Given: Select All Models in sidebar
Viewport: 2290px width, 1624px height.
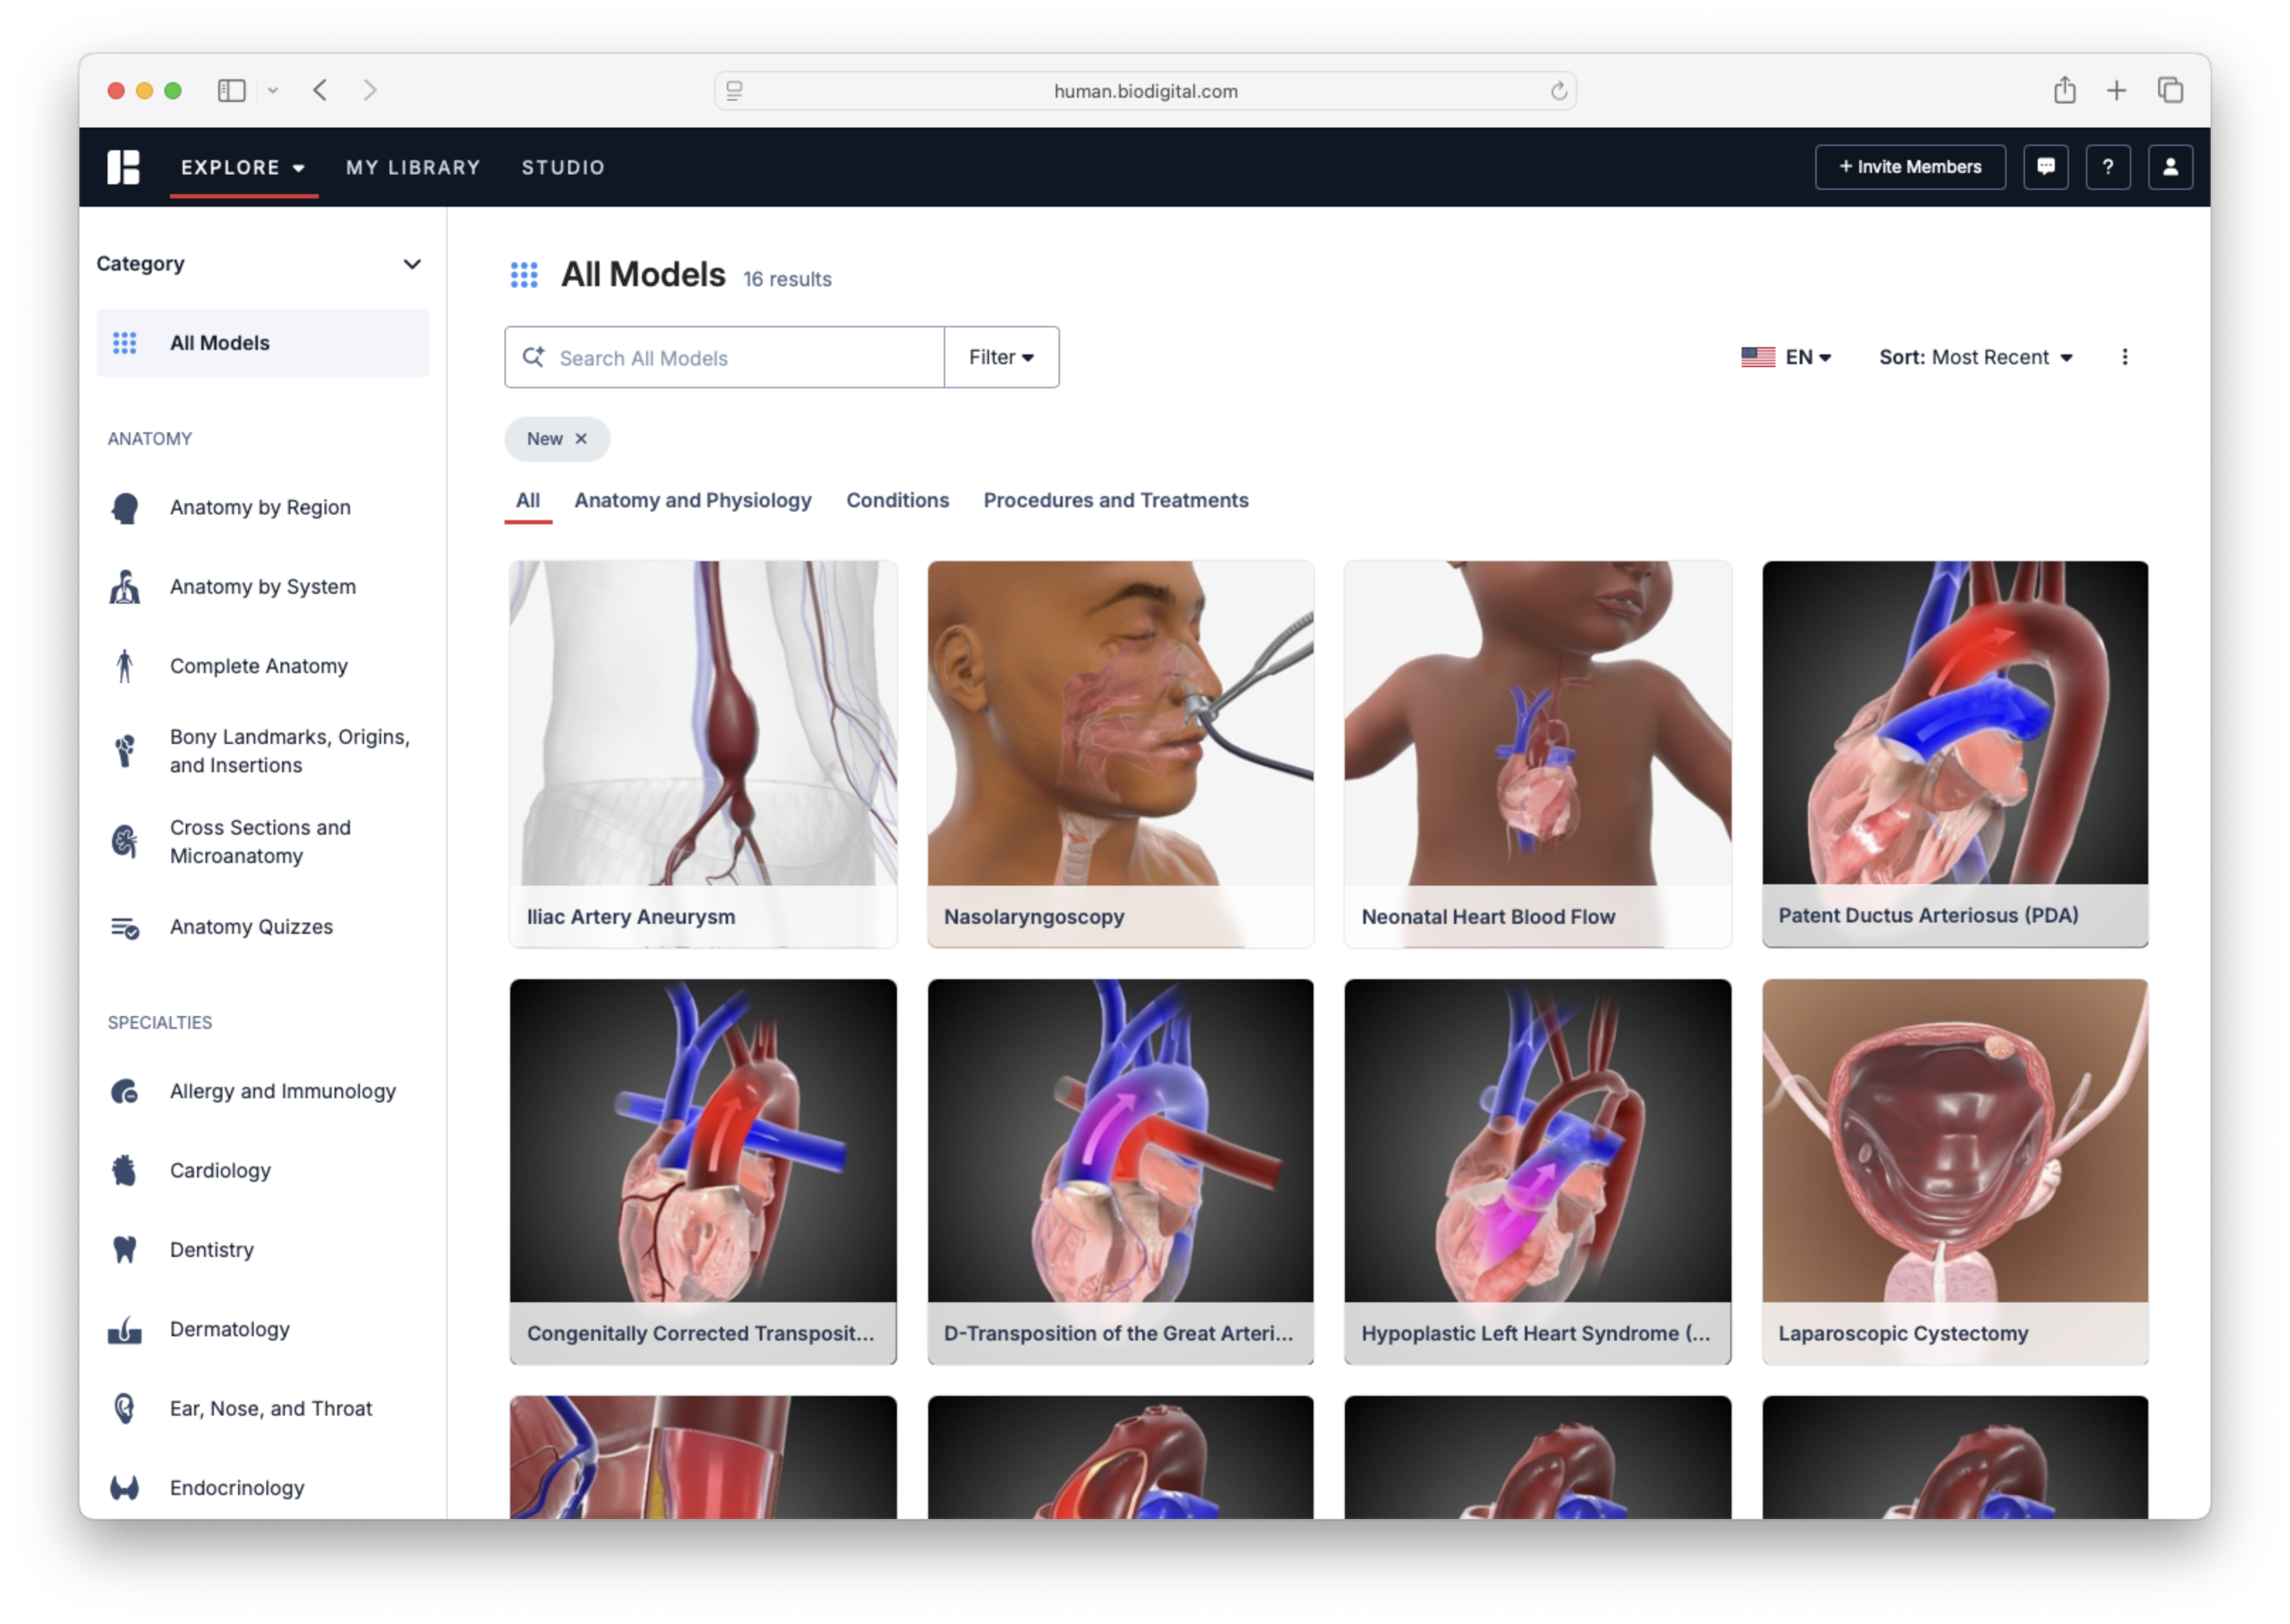Looking at the screenshot, I should [262, 343].
